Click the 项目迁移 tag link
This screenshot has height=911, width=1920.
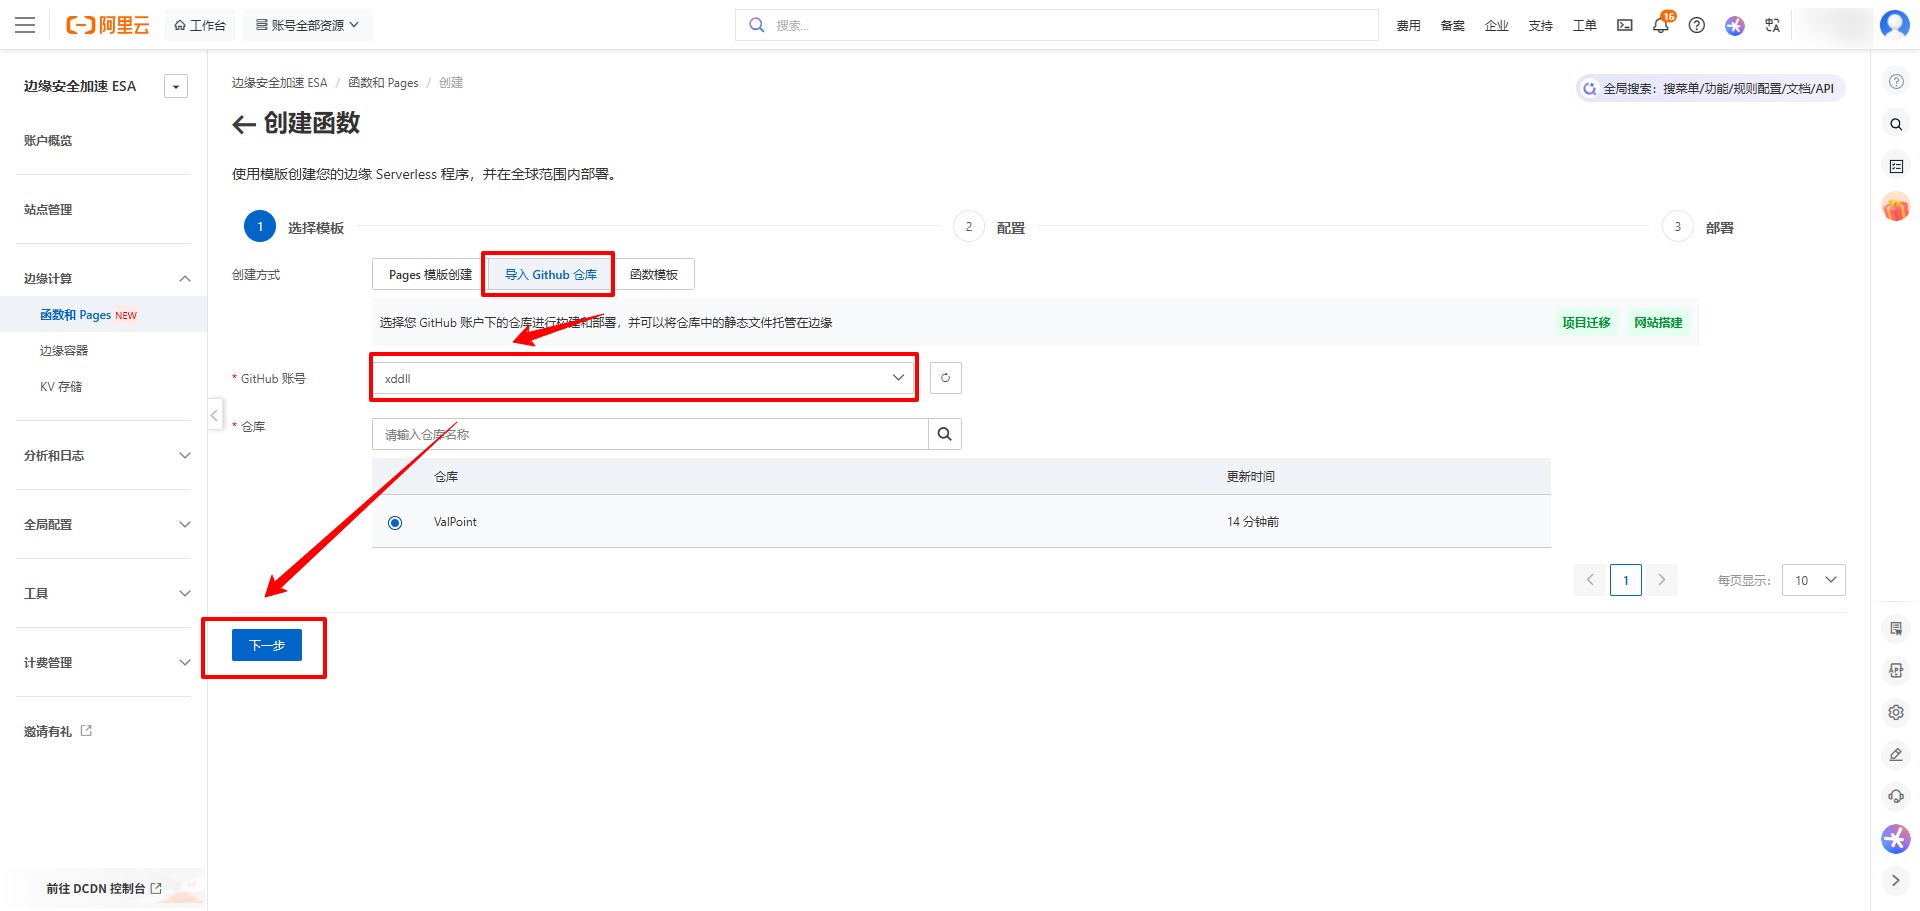1586,322
